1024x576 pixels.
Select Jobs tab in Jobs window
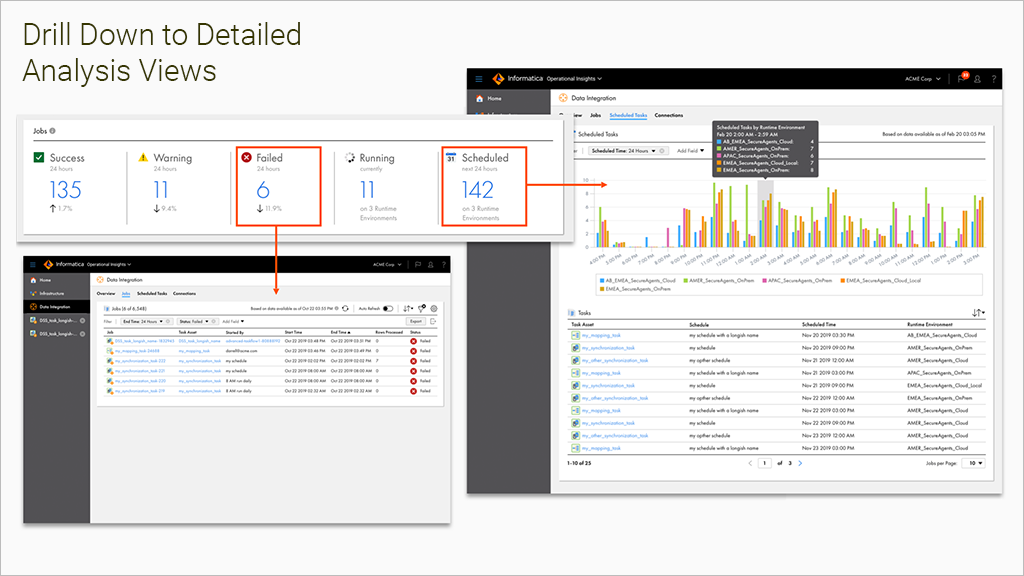click(x=126, y=294)
